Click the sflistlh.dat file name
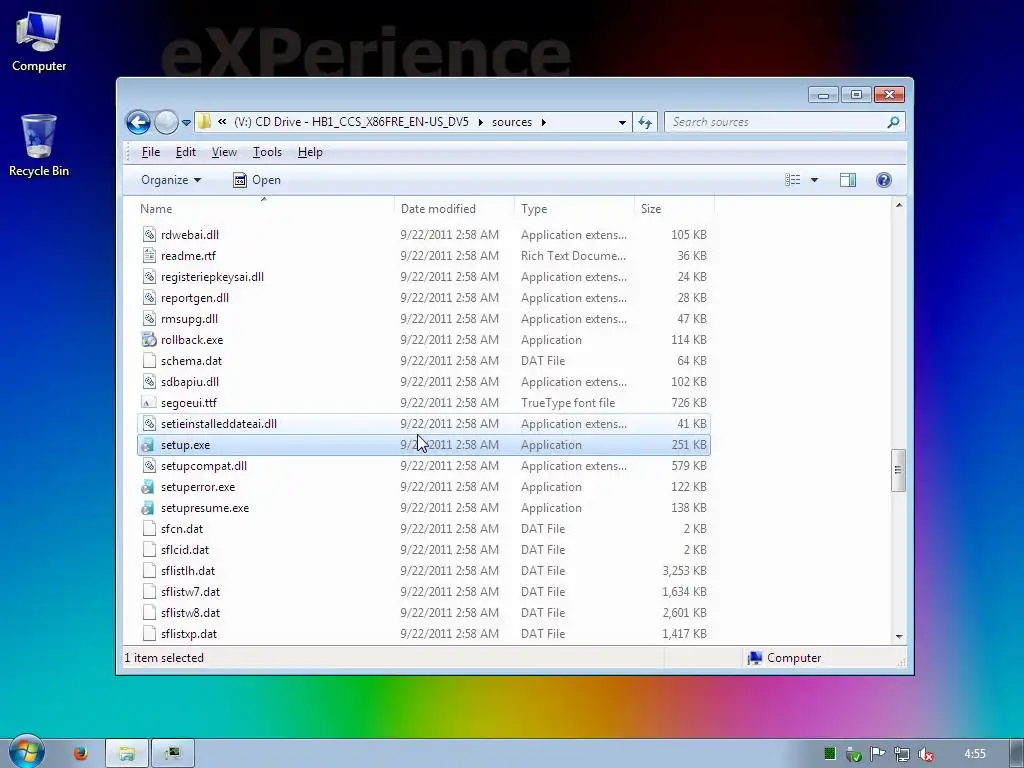The image size is (1024, 768). (187, 571)
